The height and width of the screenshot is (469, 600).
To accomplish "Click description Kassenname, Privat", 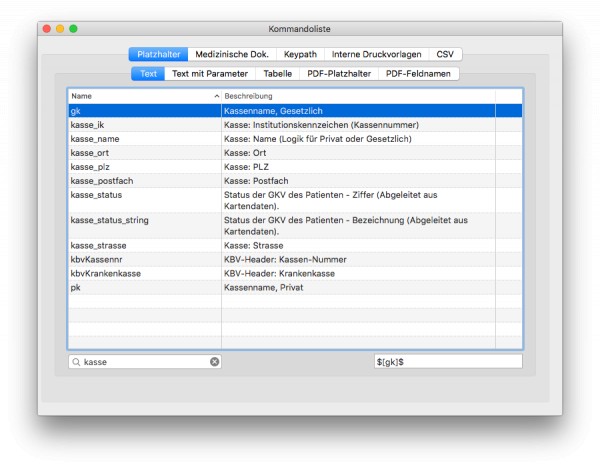I will click(264, 287).
